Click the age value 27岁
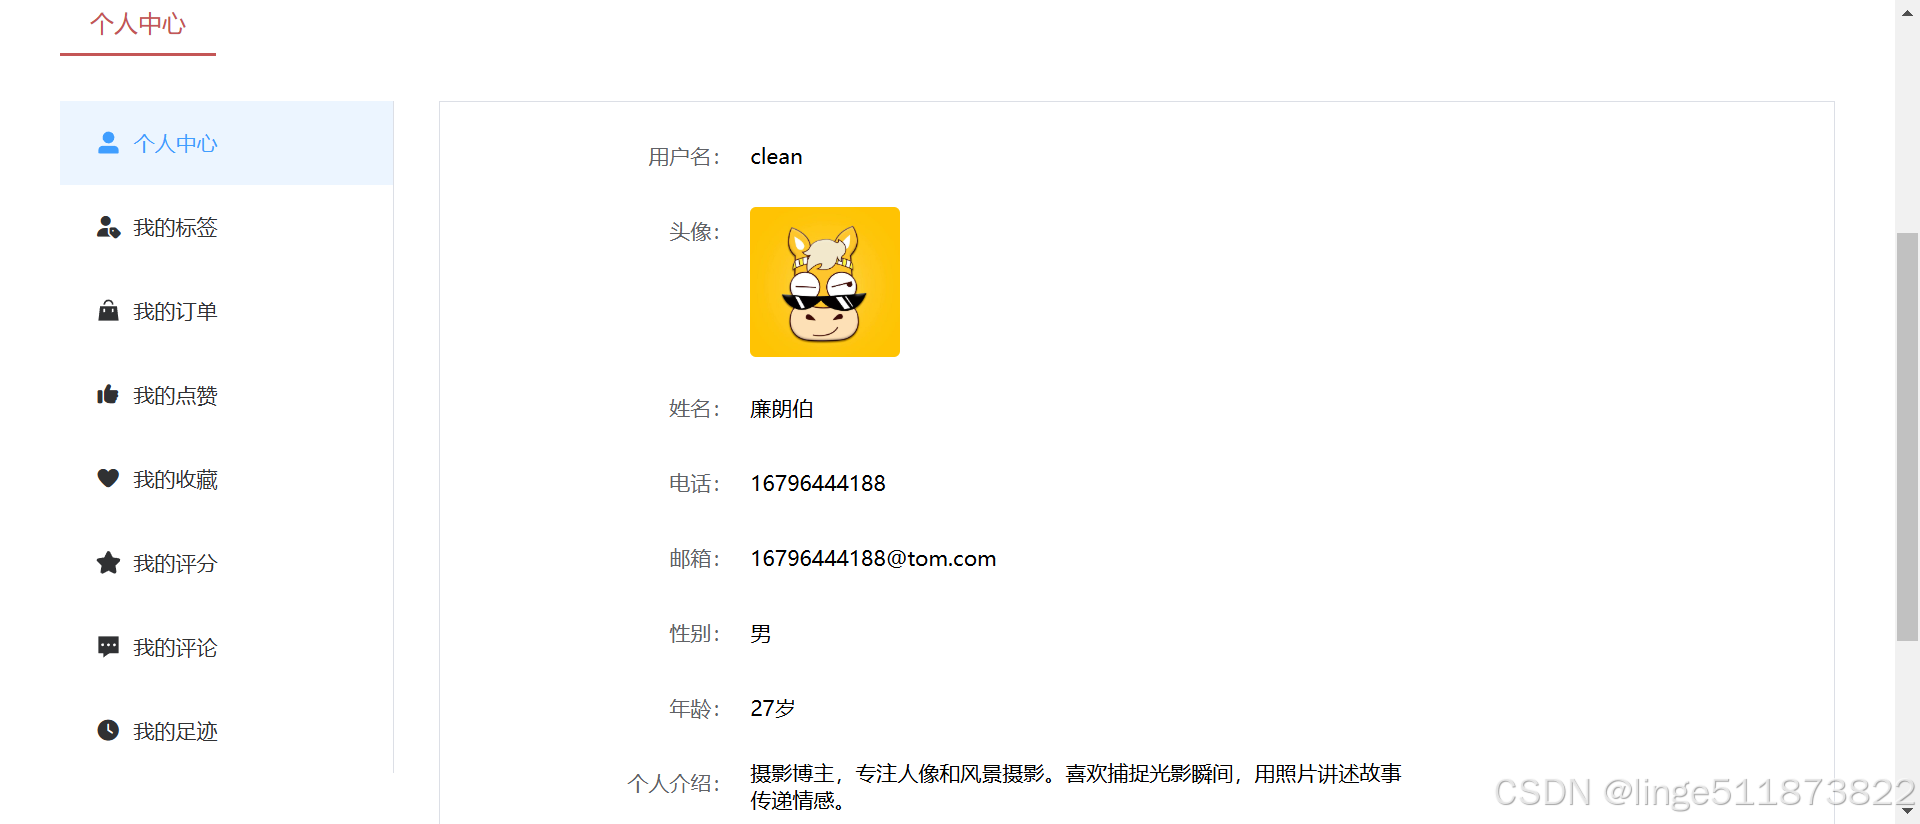This screenshot has height=824, width=1920. pyautogui.click(x=773, y=709)
